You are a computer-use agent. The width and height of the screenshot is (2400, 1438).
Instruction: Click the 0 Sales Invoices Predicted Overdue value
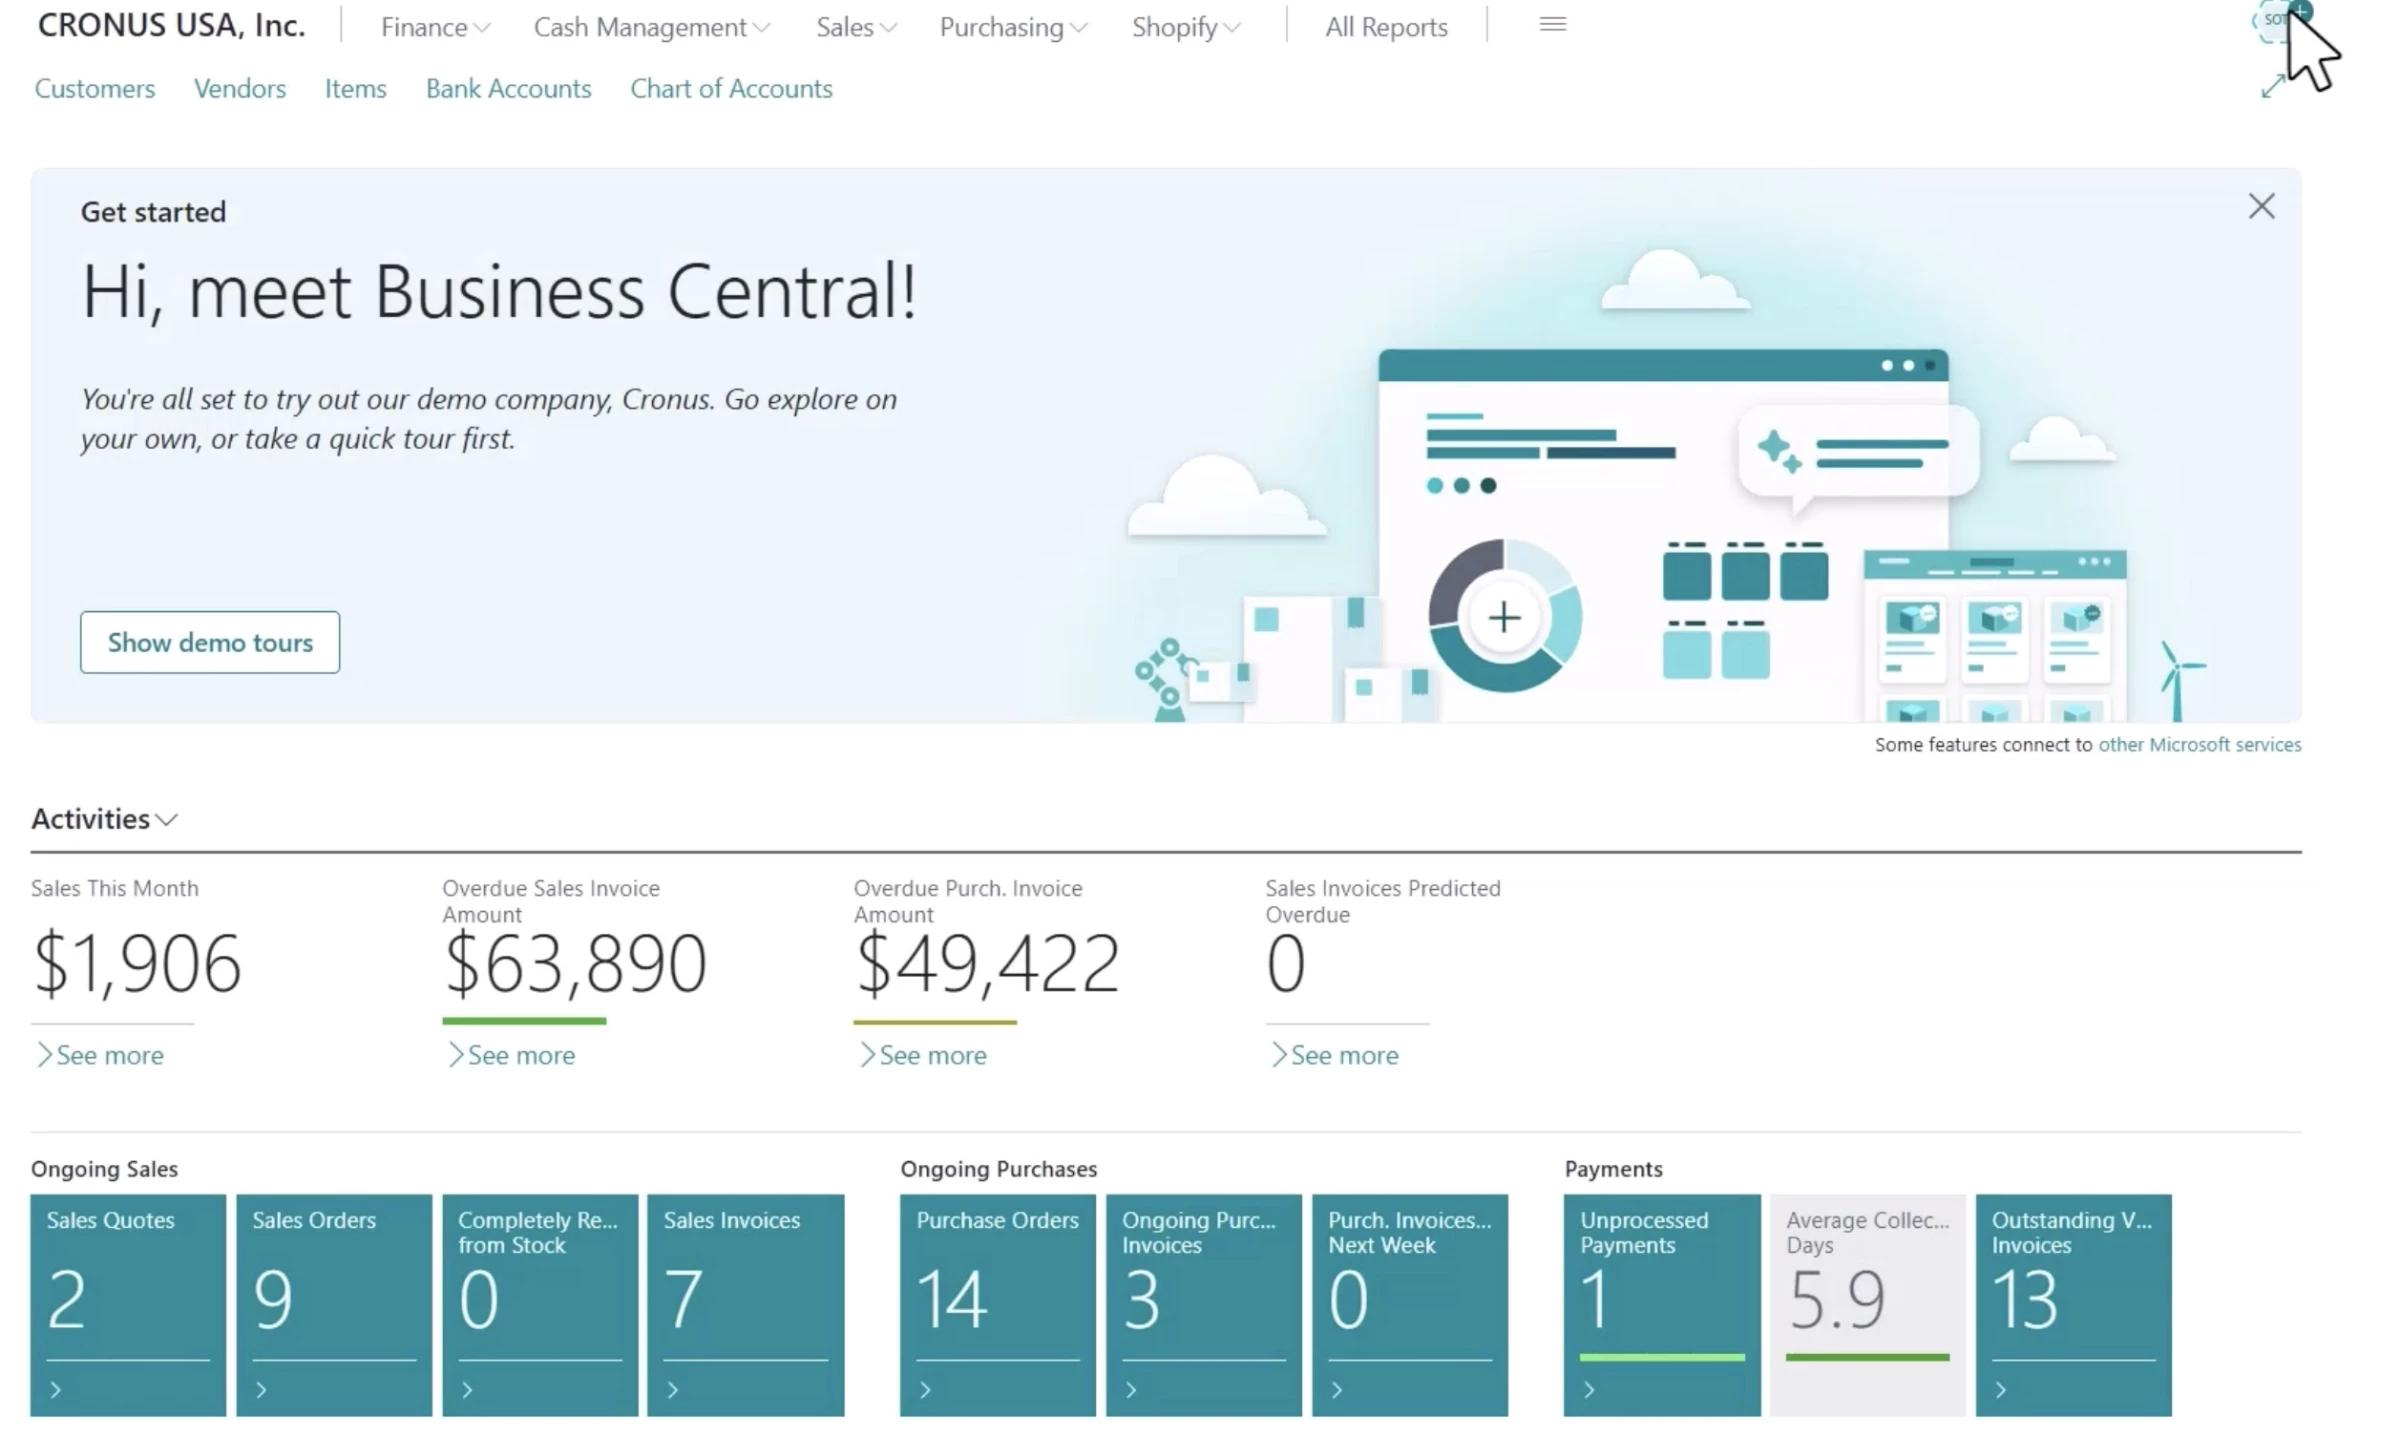coord(1286,963)
